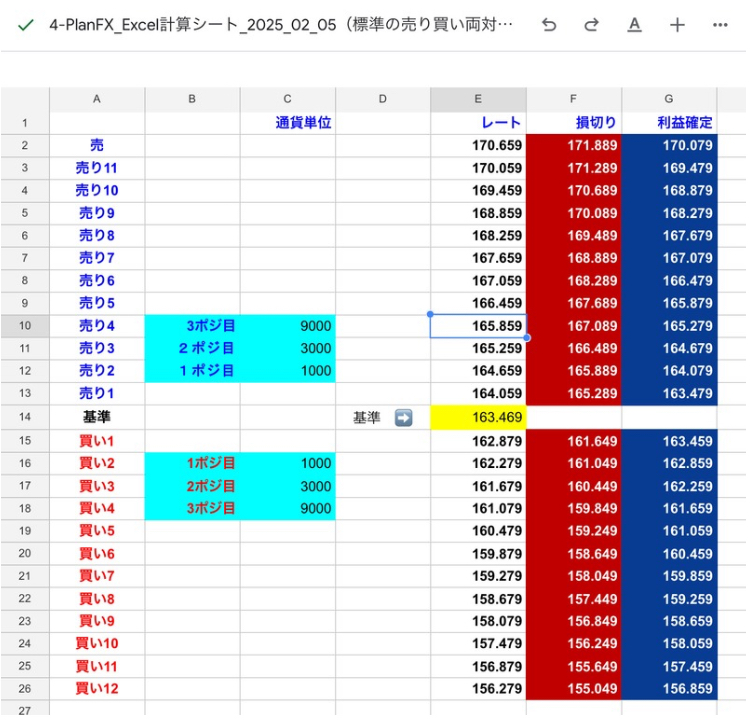This screenshot has width=750, height=721.
Task: Select row 1 header
Action: 25,123
